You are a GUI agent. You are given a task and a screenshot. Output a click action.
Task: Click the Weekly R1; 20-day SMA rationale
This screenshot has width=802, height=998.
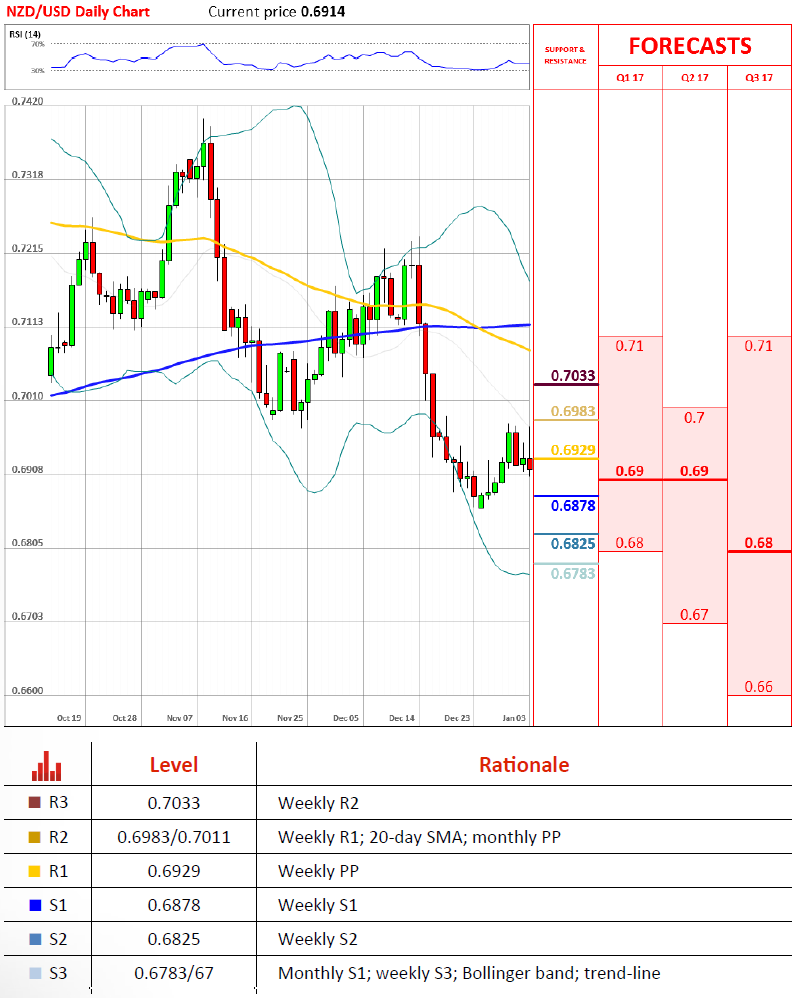pyautogui.click(x=419, y=837)
